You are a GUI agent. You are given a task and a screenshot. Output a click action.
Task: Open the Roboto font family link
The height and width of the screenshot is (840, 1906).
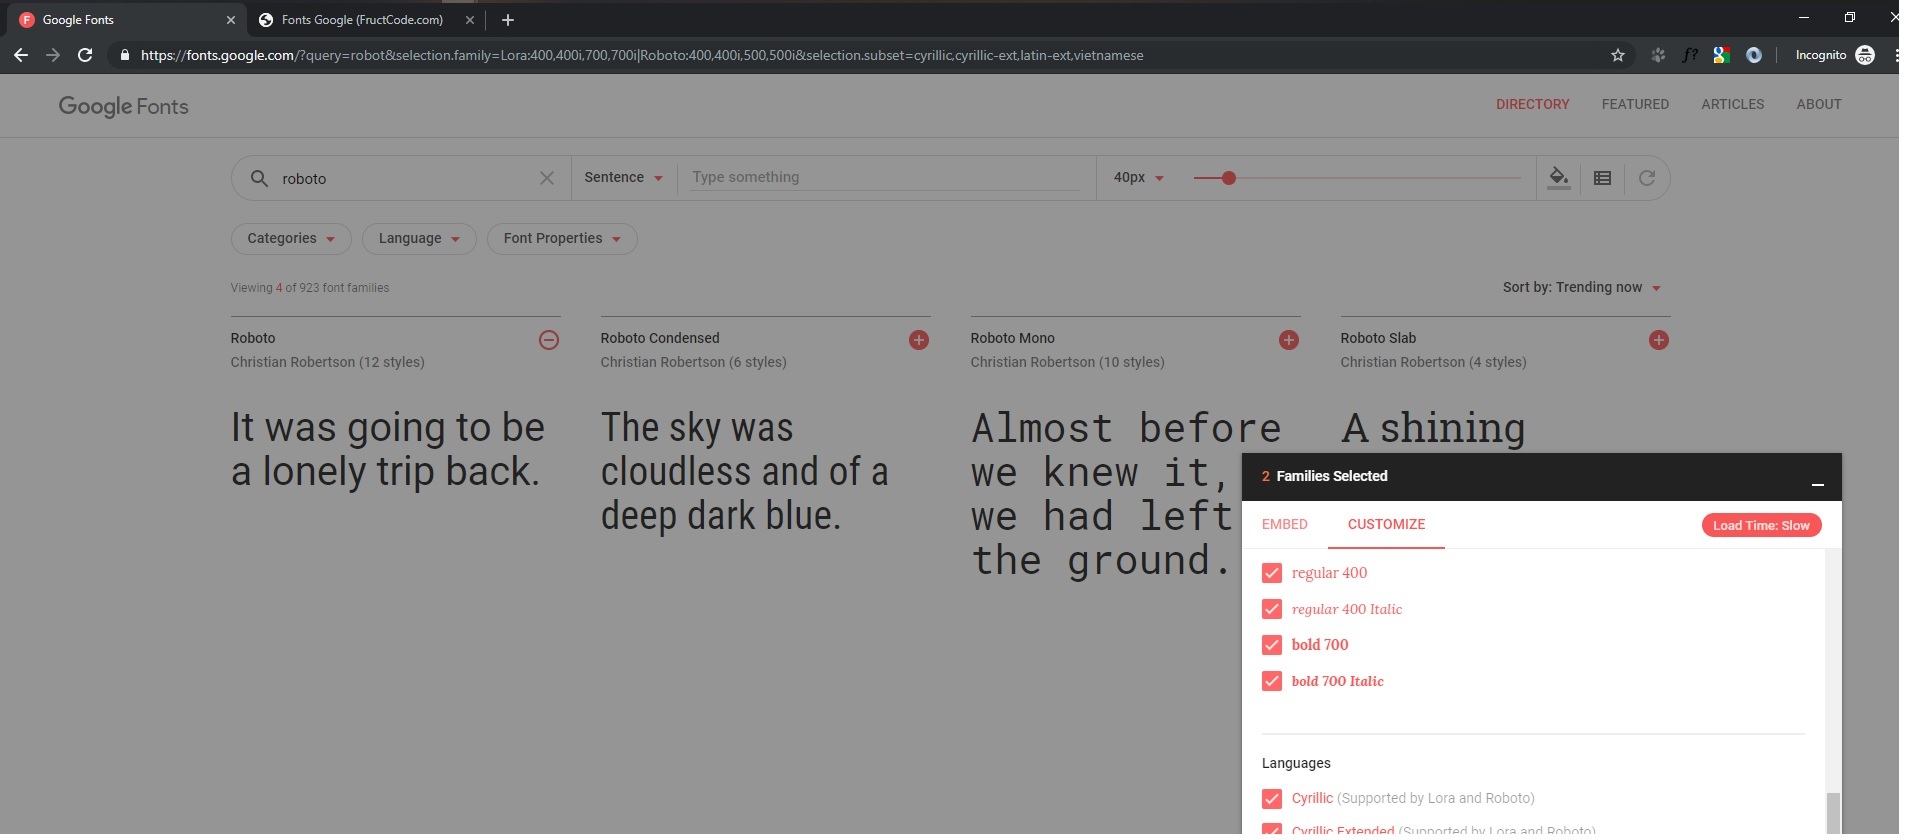point(253,338)
